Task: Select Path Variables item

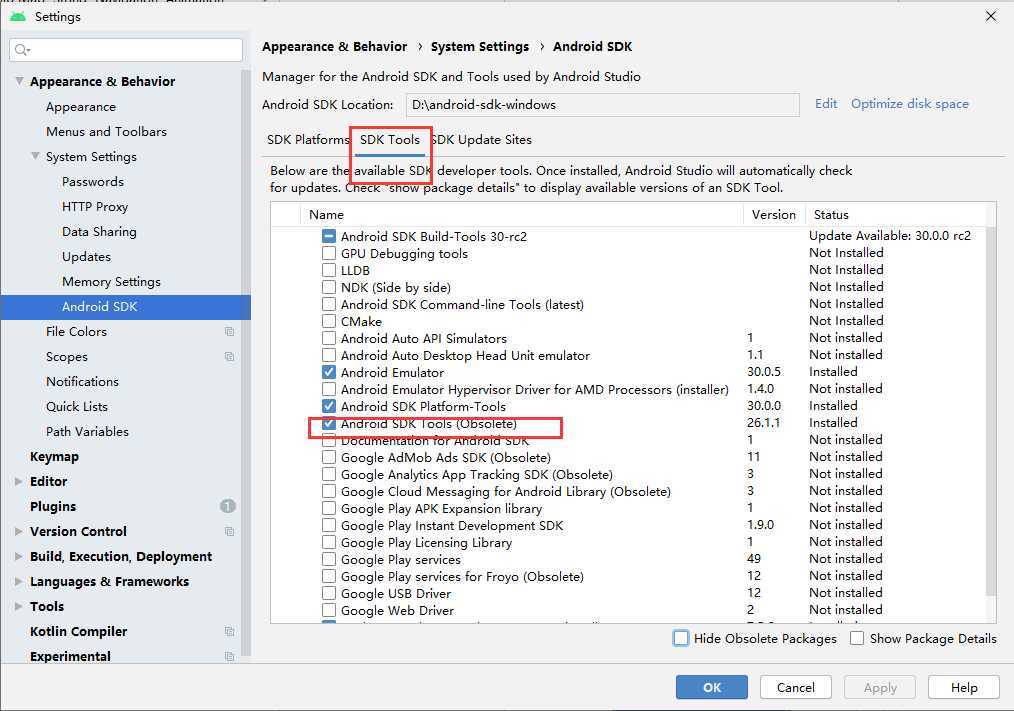Action: pyautogui.click(x=87, y=432)
